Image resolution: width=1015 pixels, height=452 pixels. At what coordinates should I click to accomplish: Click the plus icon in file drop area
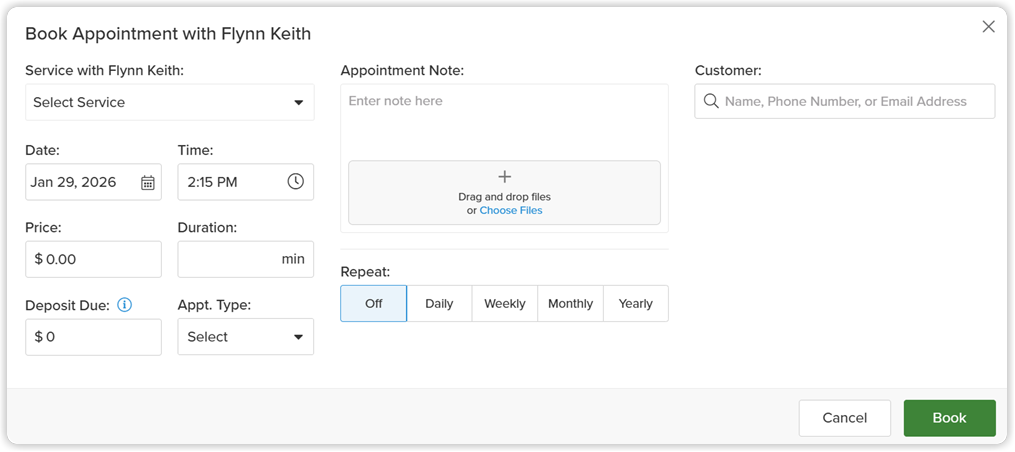tap(504, 176)
